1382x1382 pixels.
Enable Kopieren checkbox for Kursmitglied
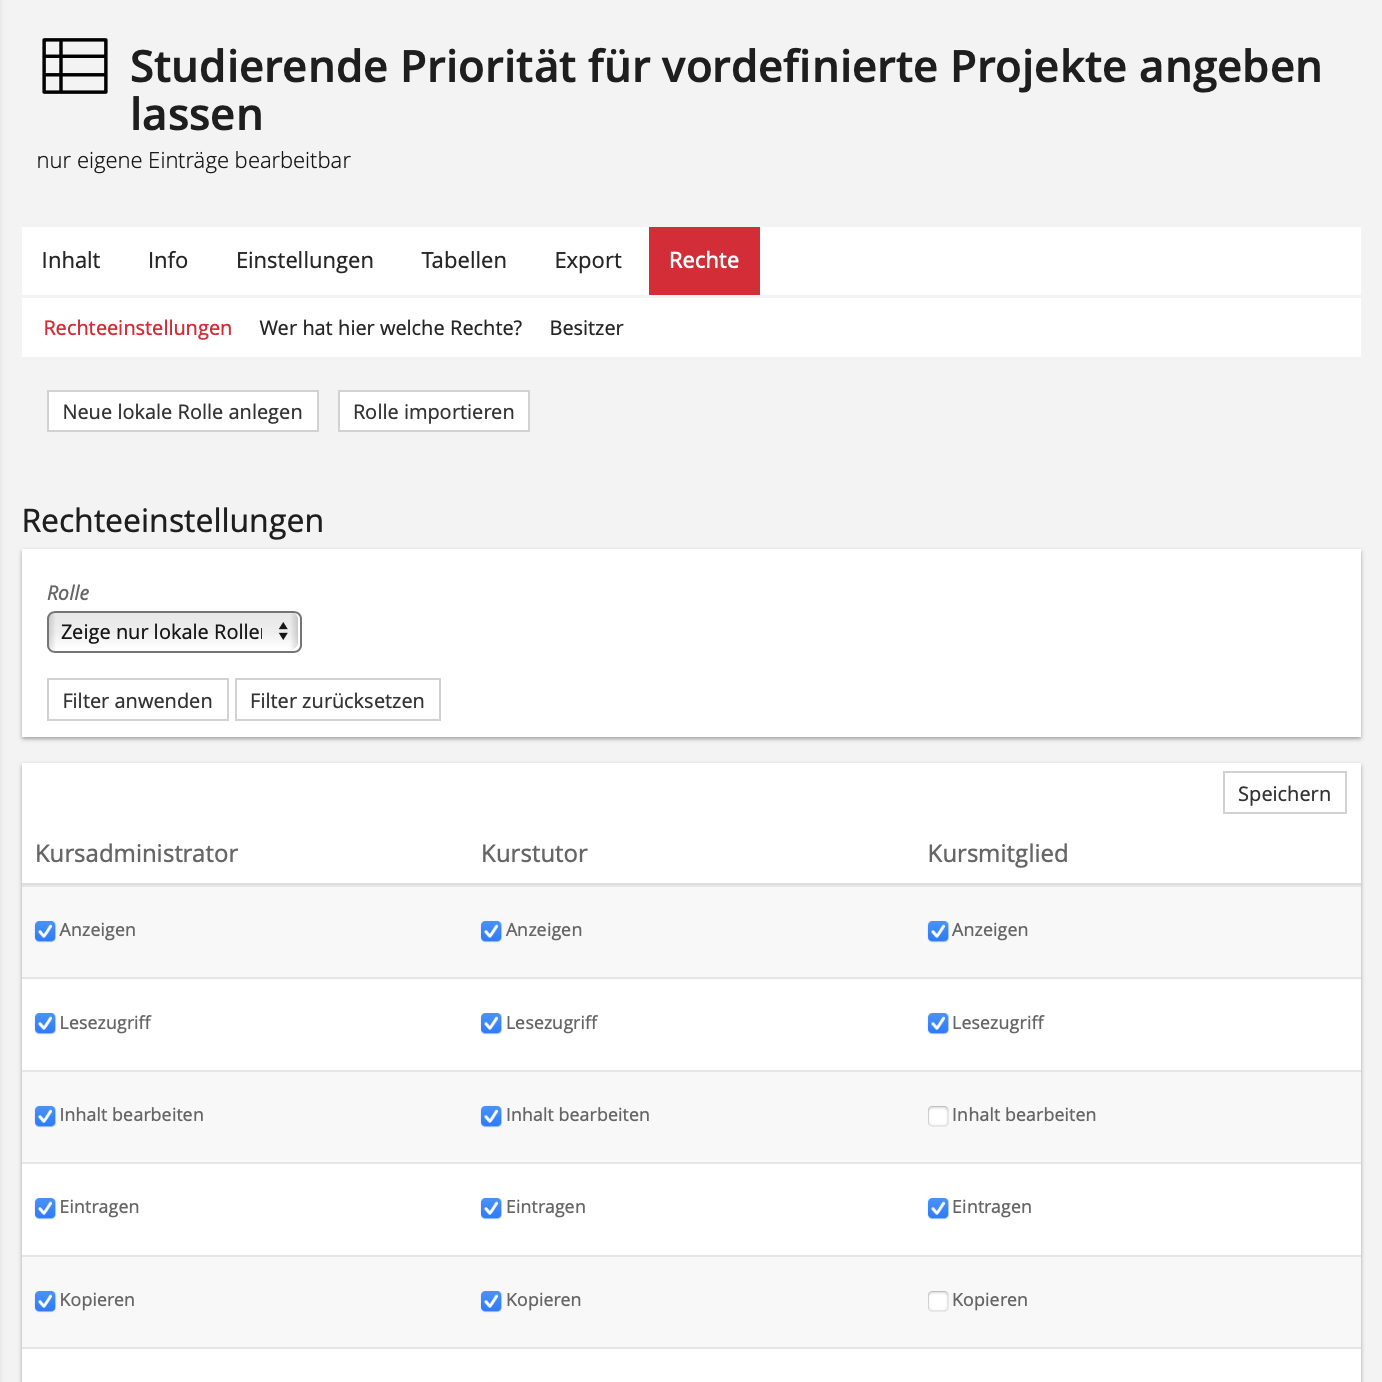938,1301
